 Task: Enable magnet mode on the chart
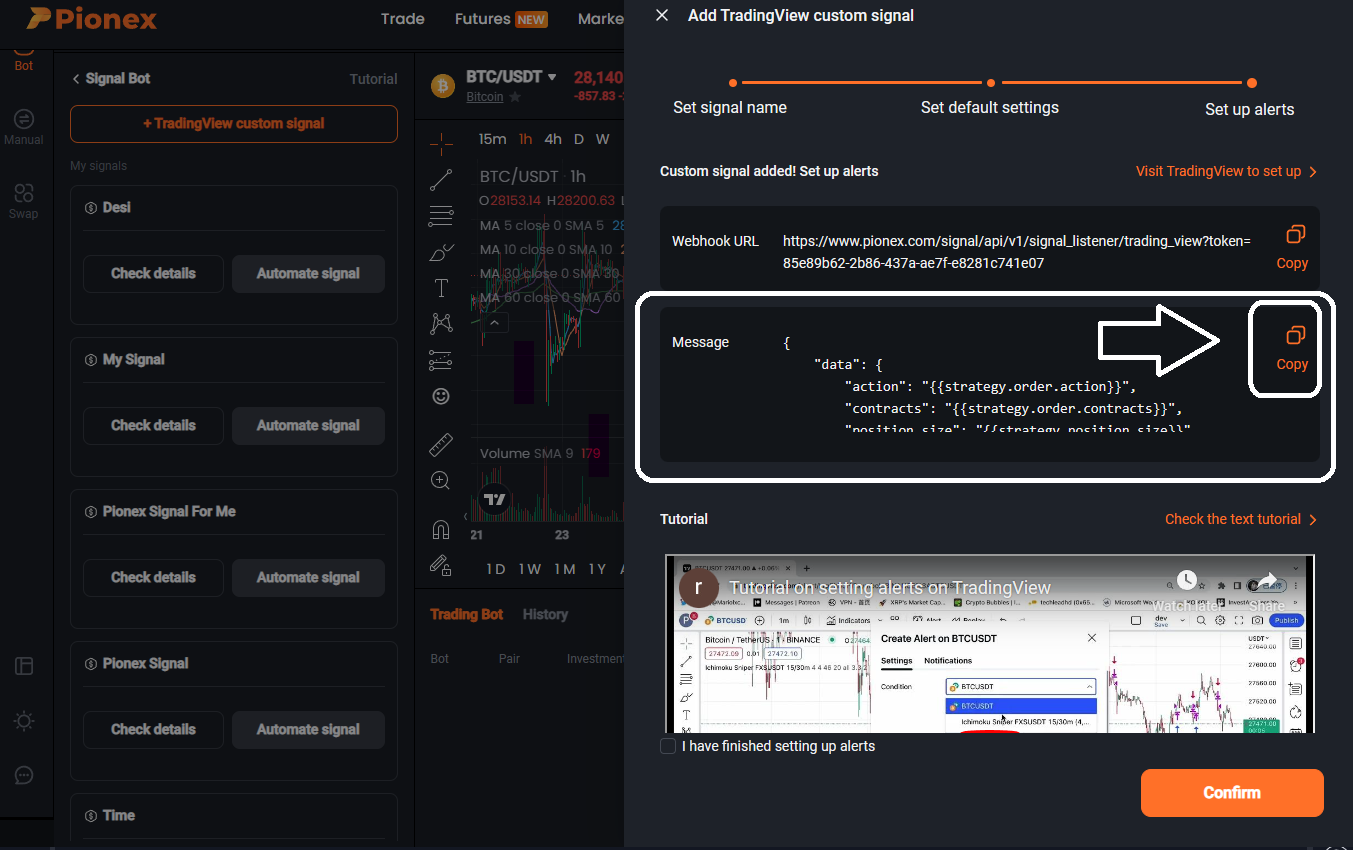(x=440, y=529)
